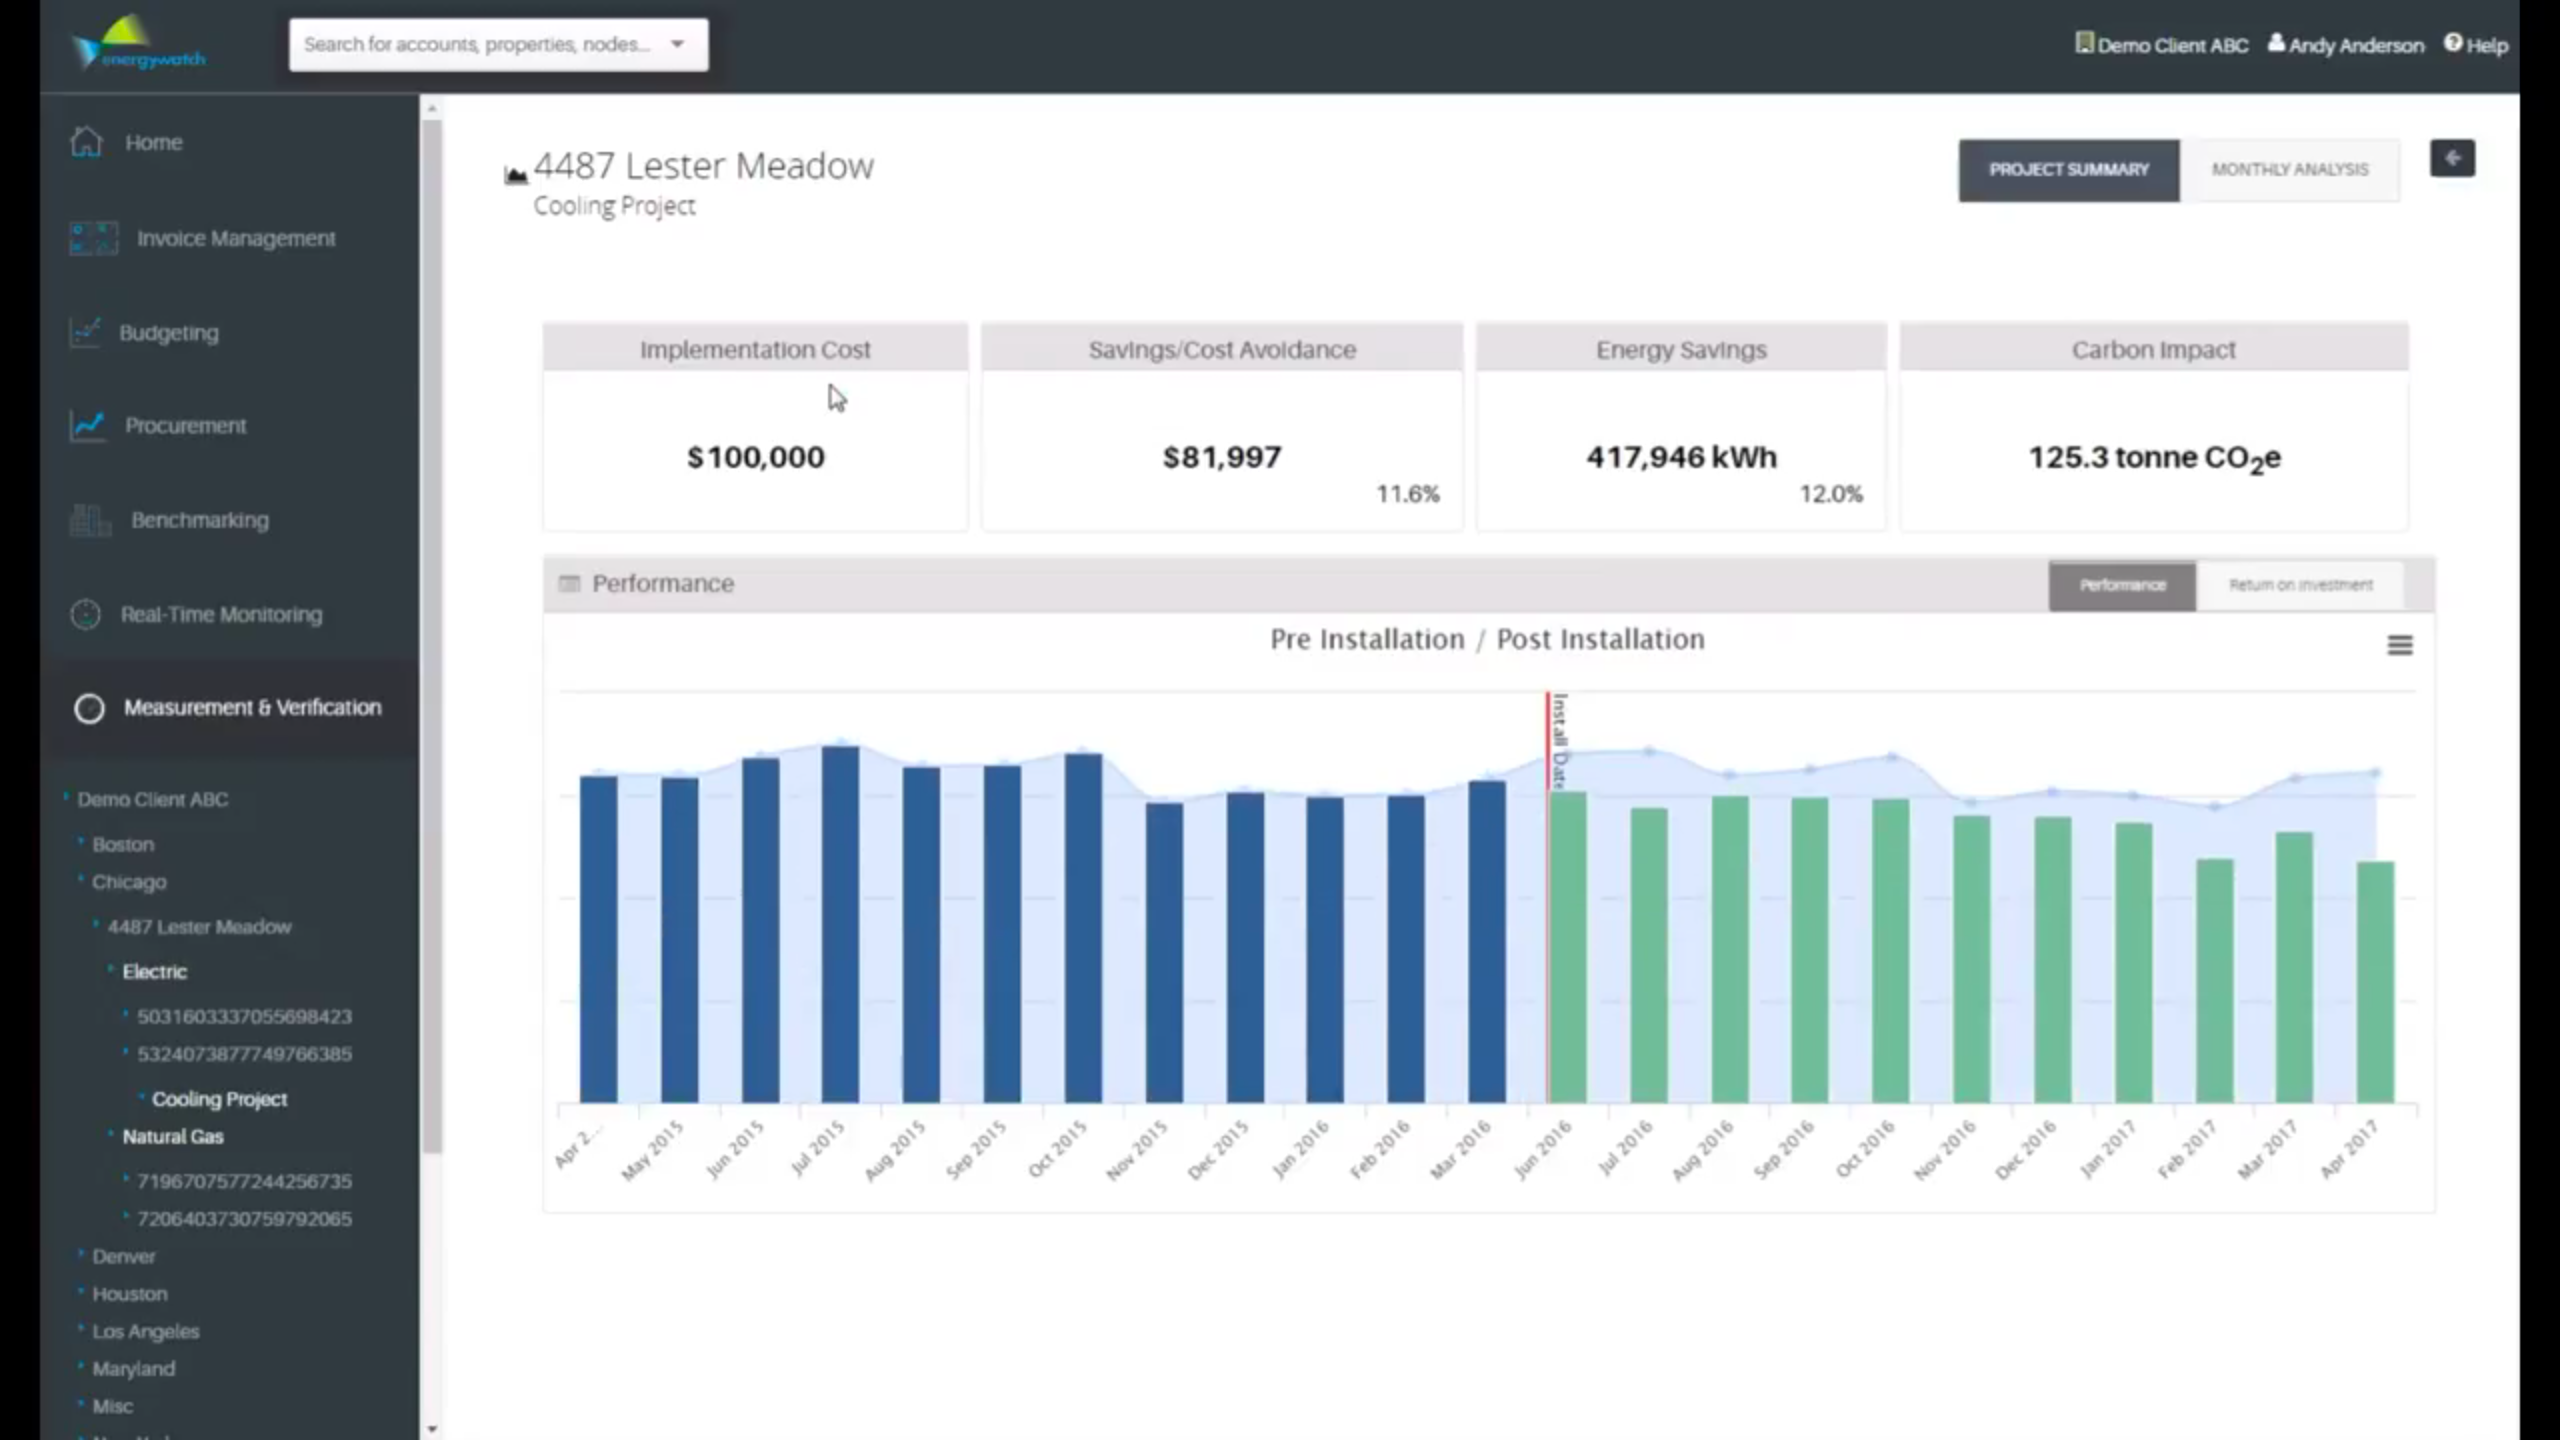
Task: Click the Budgeting chart icon
Action: [x=85, y=332]
